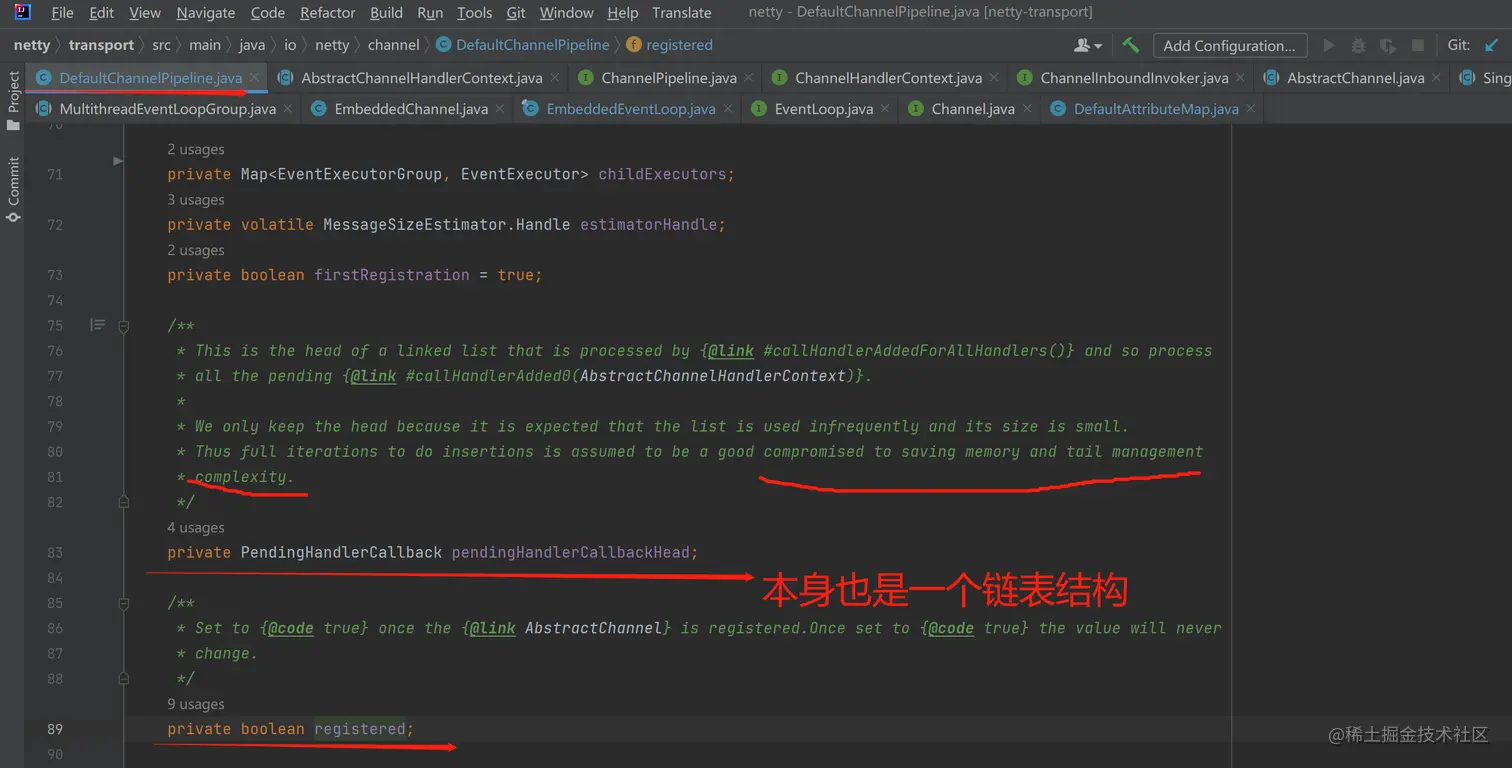Click the Add Configuration... button
Viewport: 1512px width, 768px height.
[1229, 45]
